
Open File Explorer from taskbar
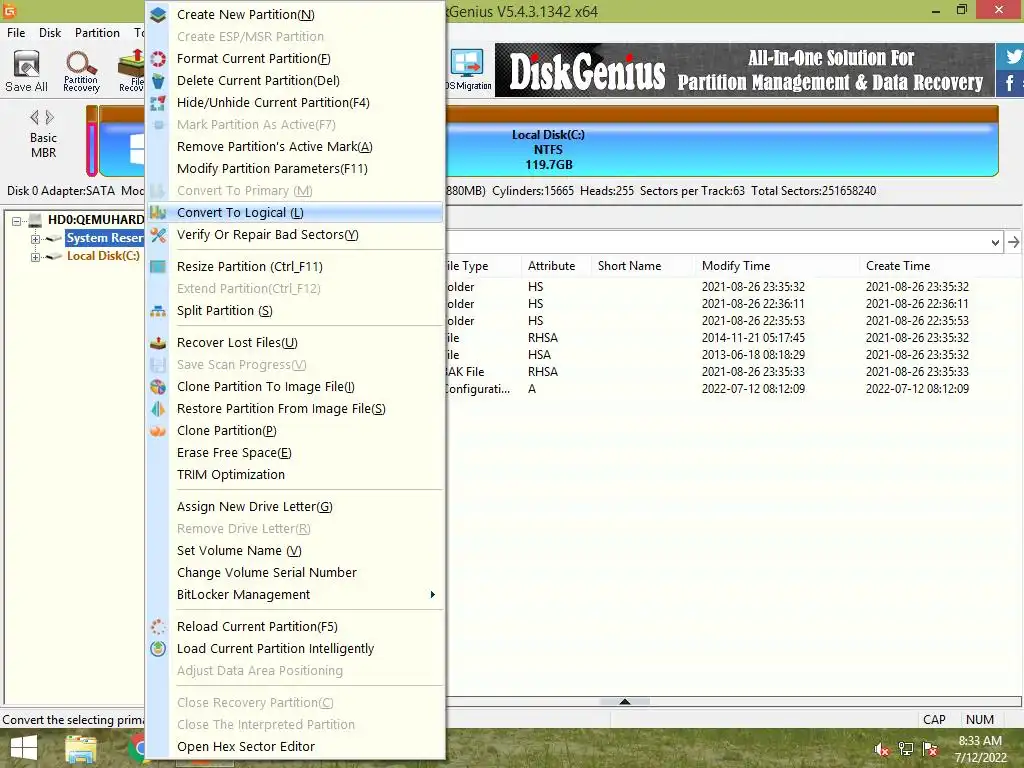coord(80,749)
